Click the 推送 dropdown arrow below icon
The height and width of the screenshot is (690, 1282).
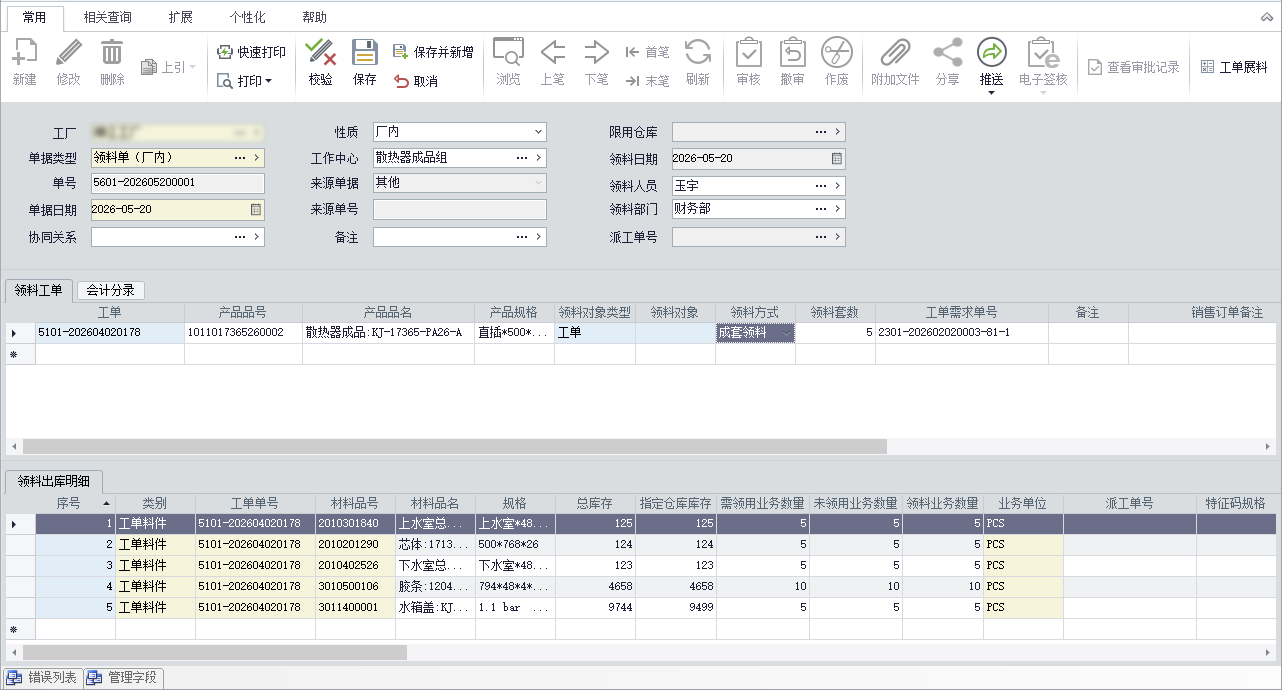pos(991,92)
